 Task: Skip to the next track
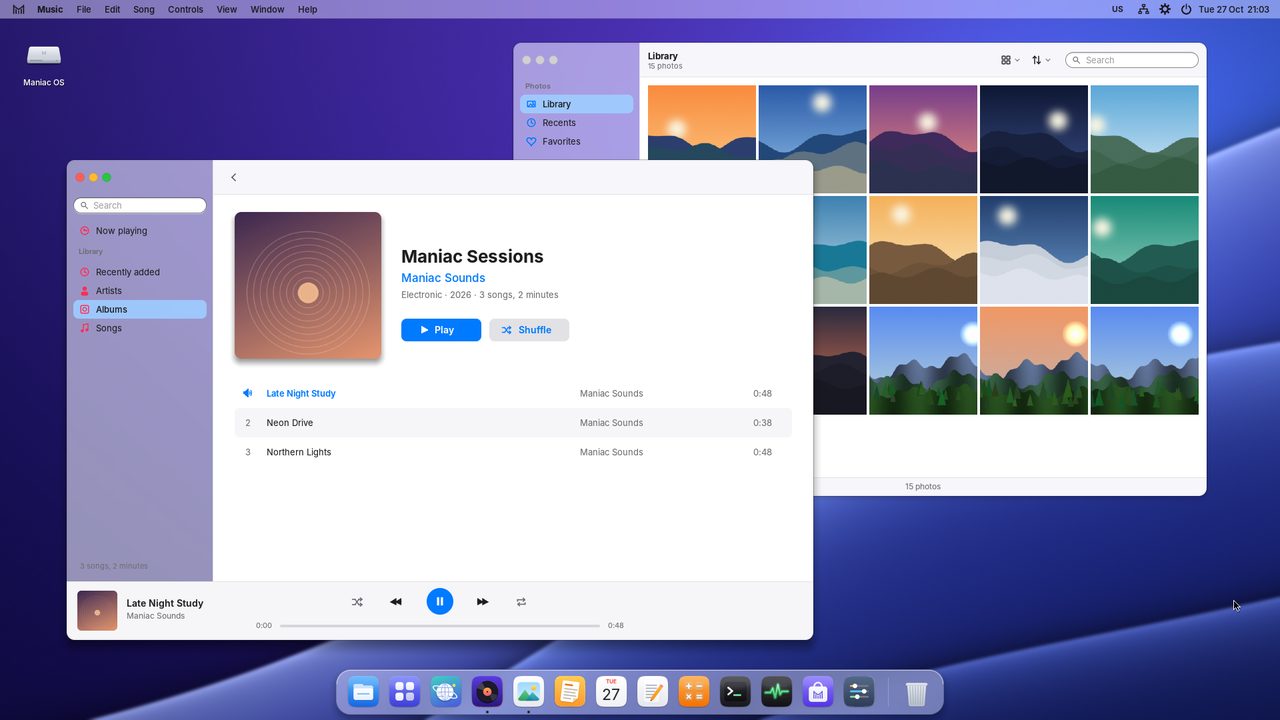pos(482,602)
